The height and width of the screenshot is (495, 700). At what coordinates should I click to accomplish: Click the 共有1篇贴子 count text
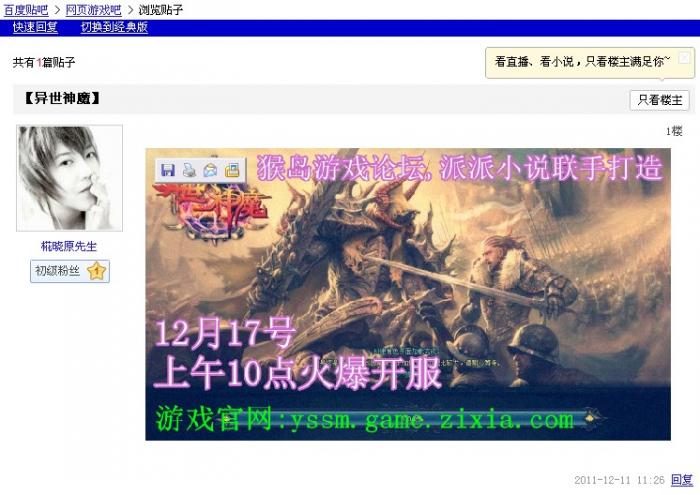(44, 62)
